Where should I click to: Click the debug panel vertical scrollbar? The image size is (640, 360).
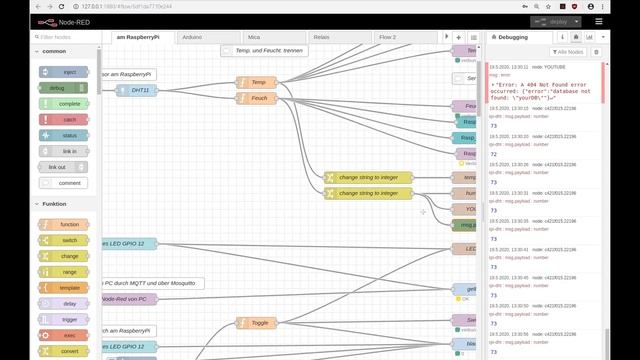click(607, 343)
